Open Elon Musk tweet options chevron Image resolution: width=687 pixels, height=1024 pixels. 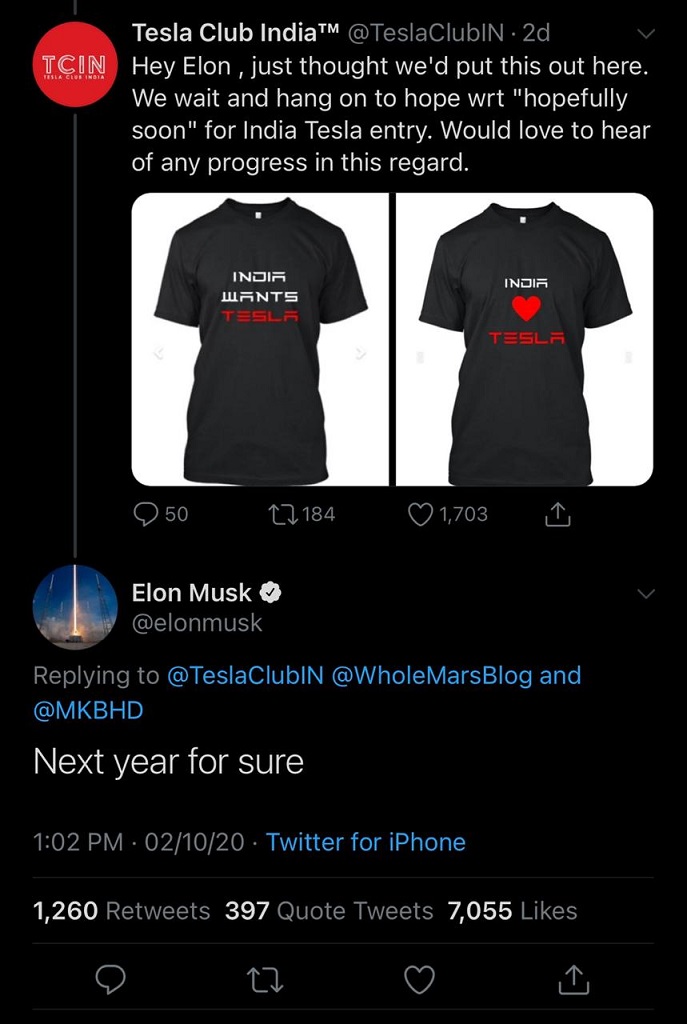[646, 594]
